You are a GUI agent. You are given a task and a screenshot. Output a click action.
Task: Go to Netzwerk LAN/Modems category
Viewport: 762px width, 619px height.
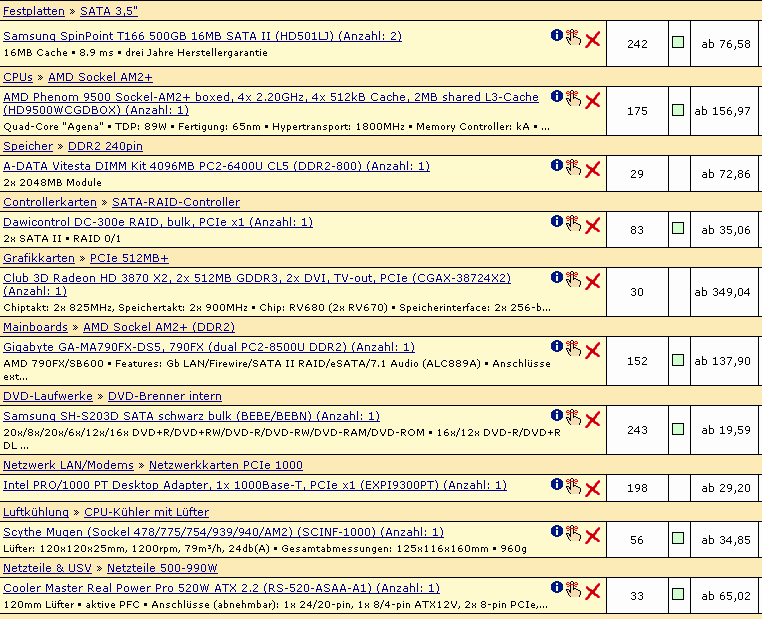(x=68, y=465)
